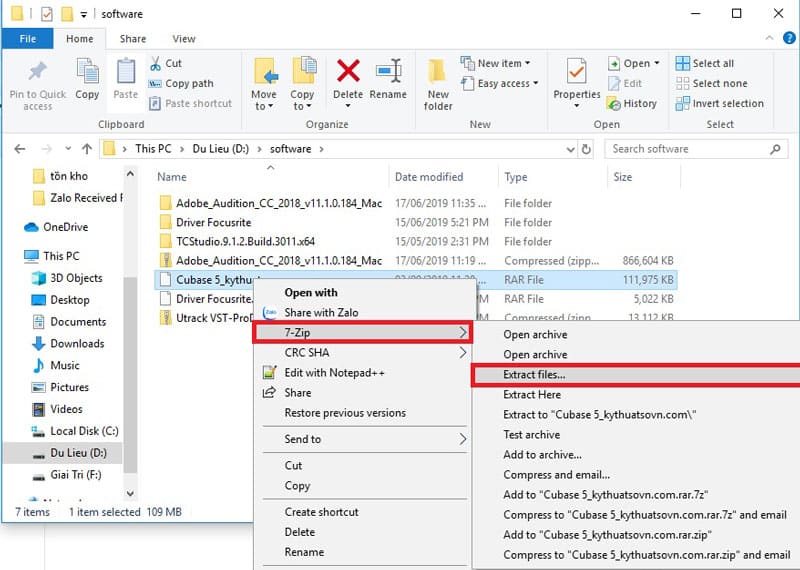Image resolution: width=800 pixels, height=570 pixels.
Task: Open Music in navigation pane
Action: tap(56, 365)
